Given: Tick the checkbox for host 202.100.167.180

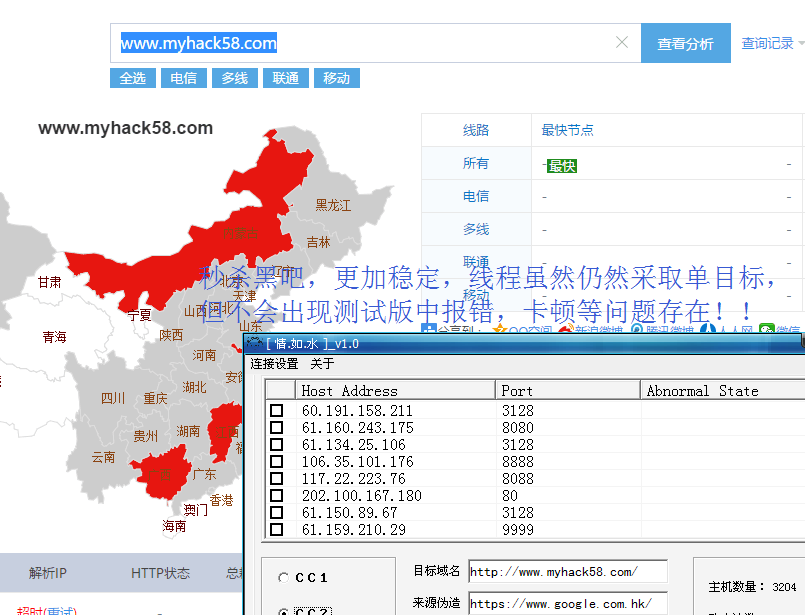Looking at the screenshot, I should point(276,495).
